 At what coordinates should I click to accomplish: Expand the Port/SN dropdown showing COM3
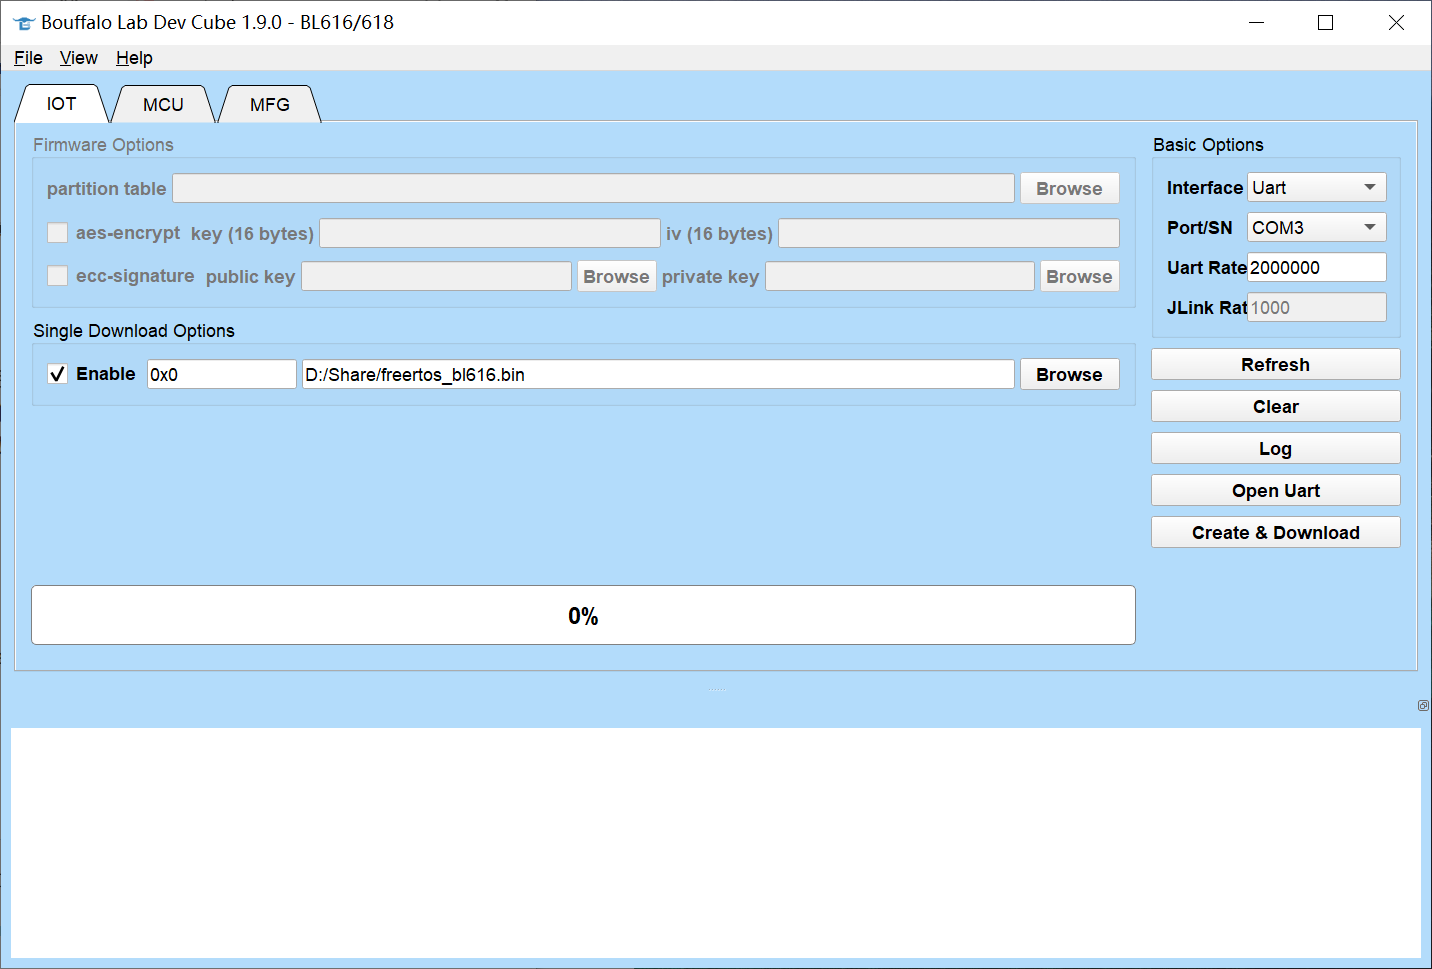point(1316,228)
